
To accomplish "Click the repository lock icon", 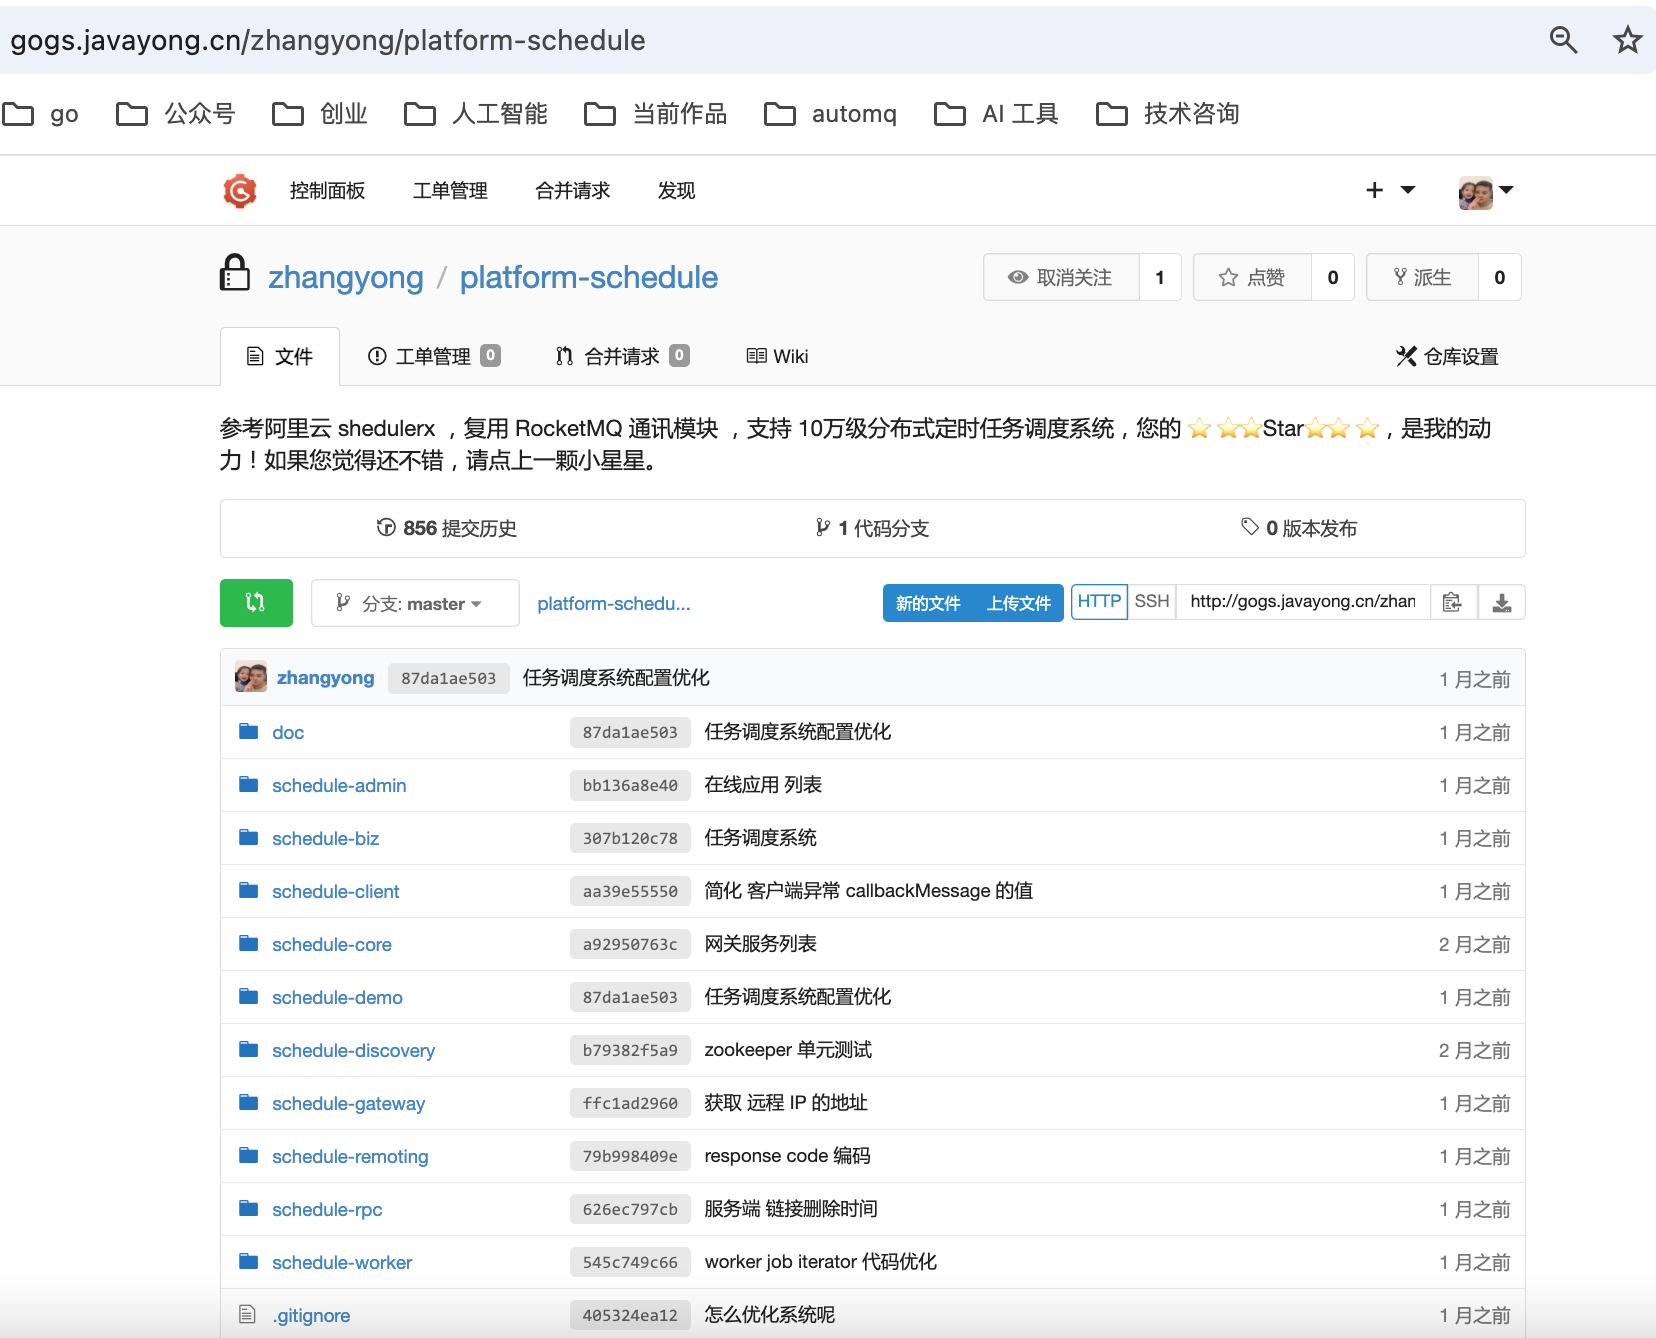I will click(235, 273).
